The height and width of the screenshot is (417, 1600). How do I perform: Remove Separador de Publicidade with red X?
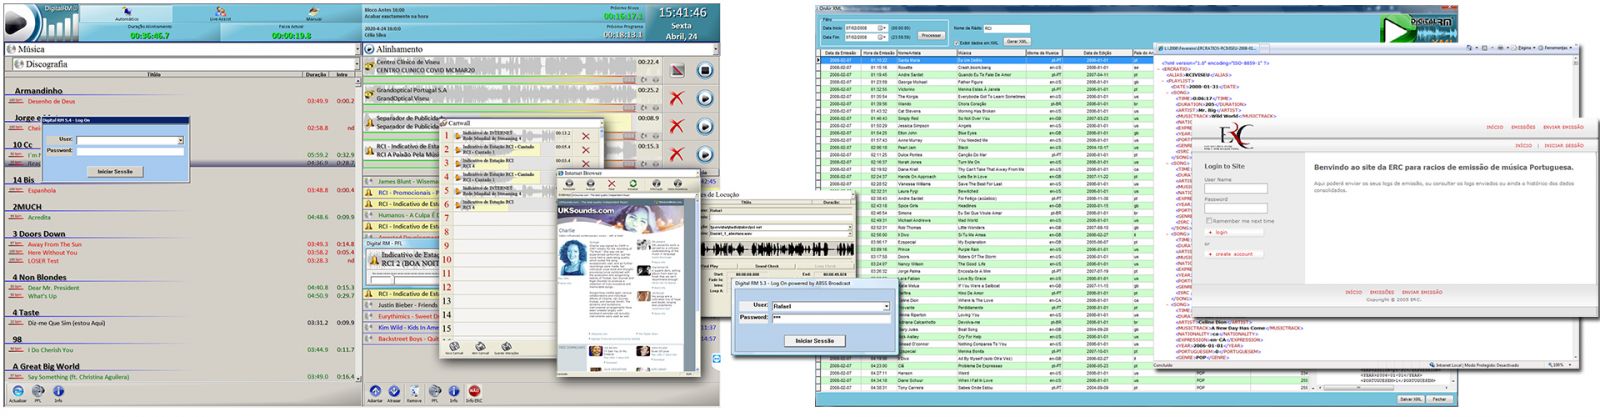click(x=677, y=126)
